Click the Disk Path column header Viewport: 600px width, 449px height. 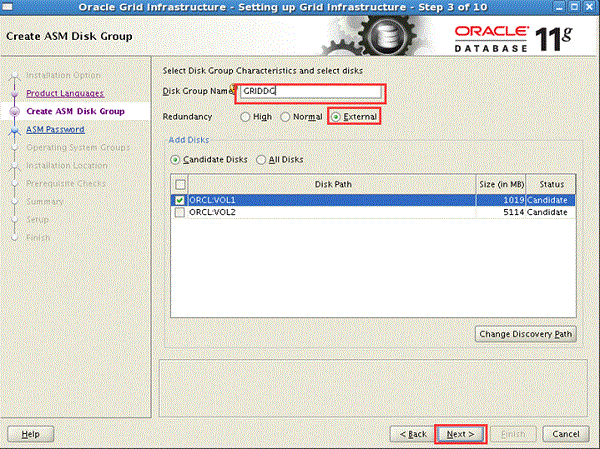332,184
